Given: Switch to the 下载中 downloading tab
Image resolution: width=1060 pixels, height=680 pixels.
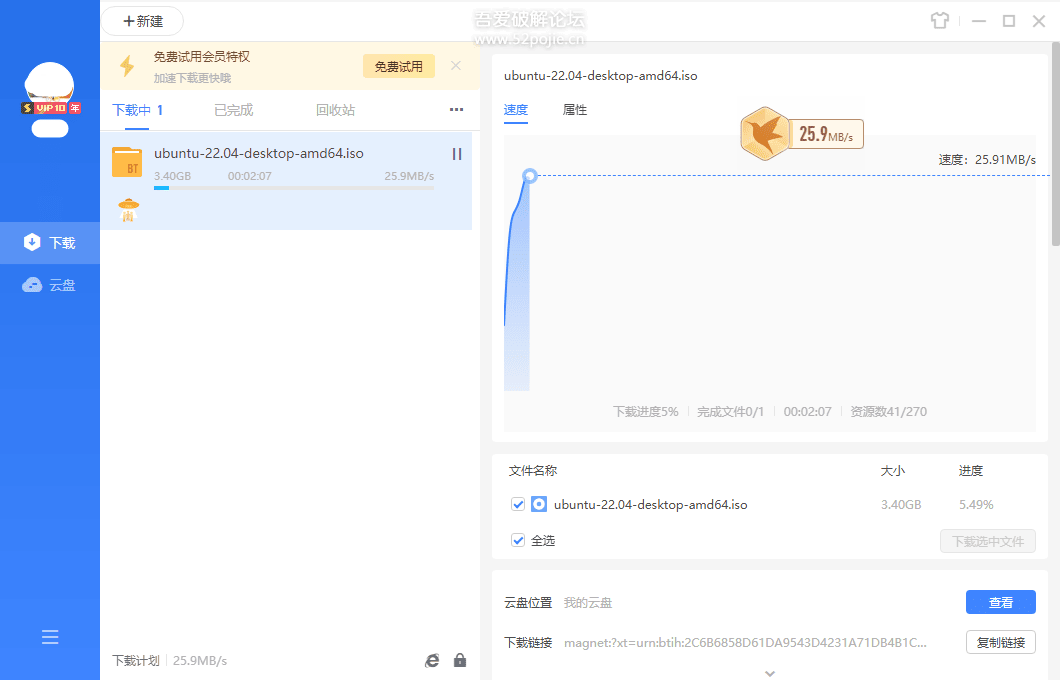Looking at the screenshot, I should 137,110.
